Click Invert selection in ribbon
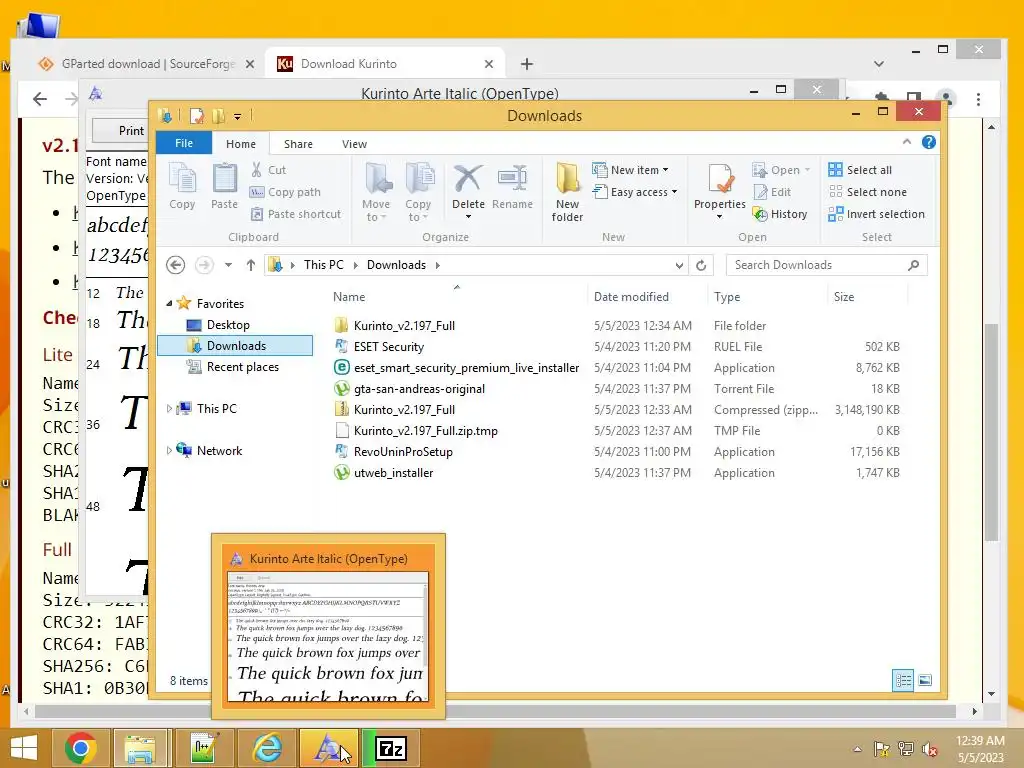This screenshot has width=1024, height=768. coord(876,214)
